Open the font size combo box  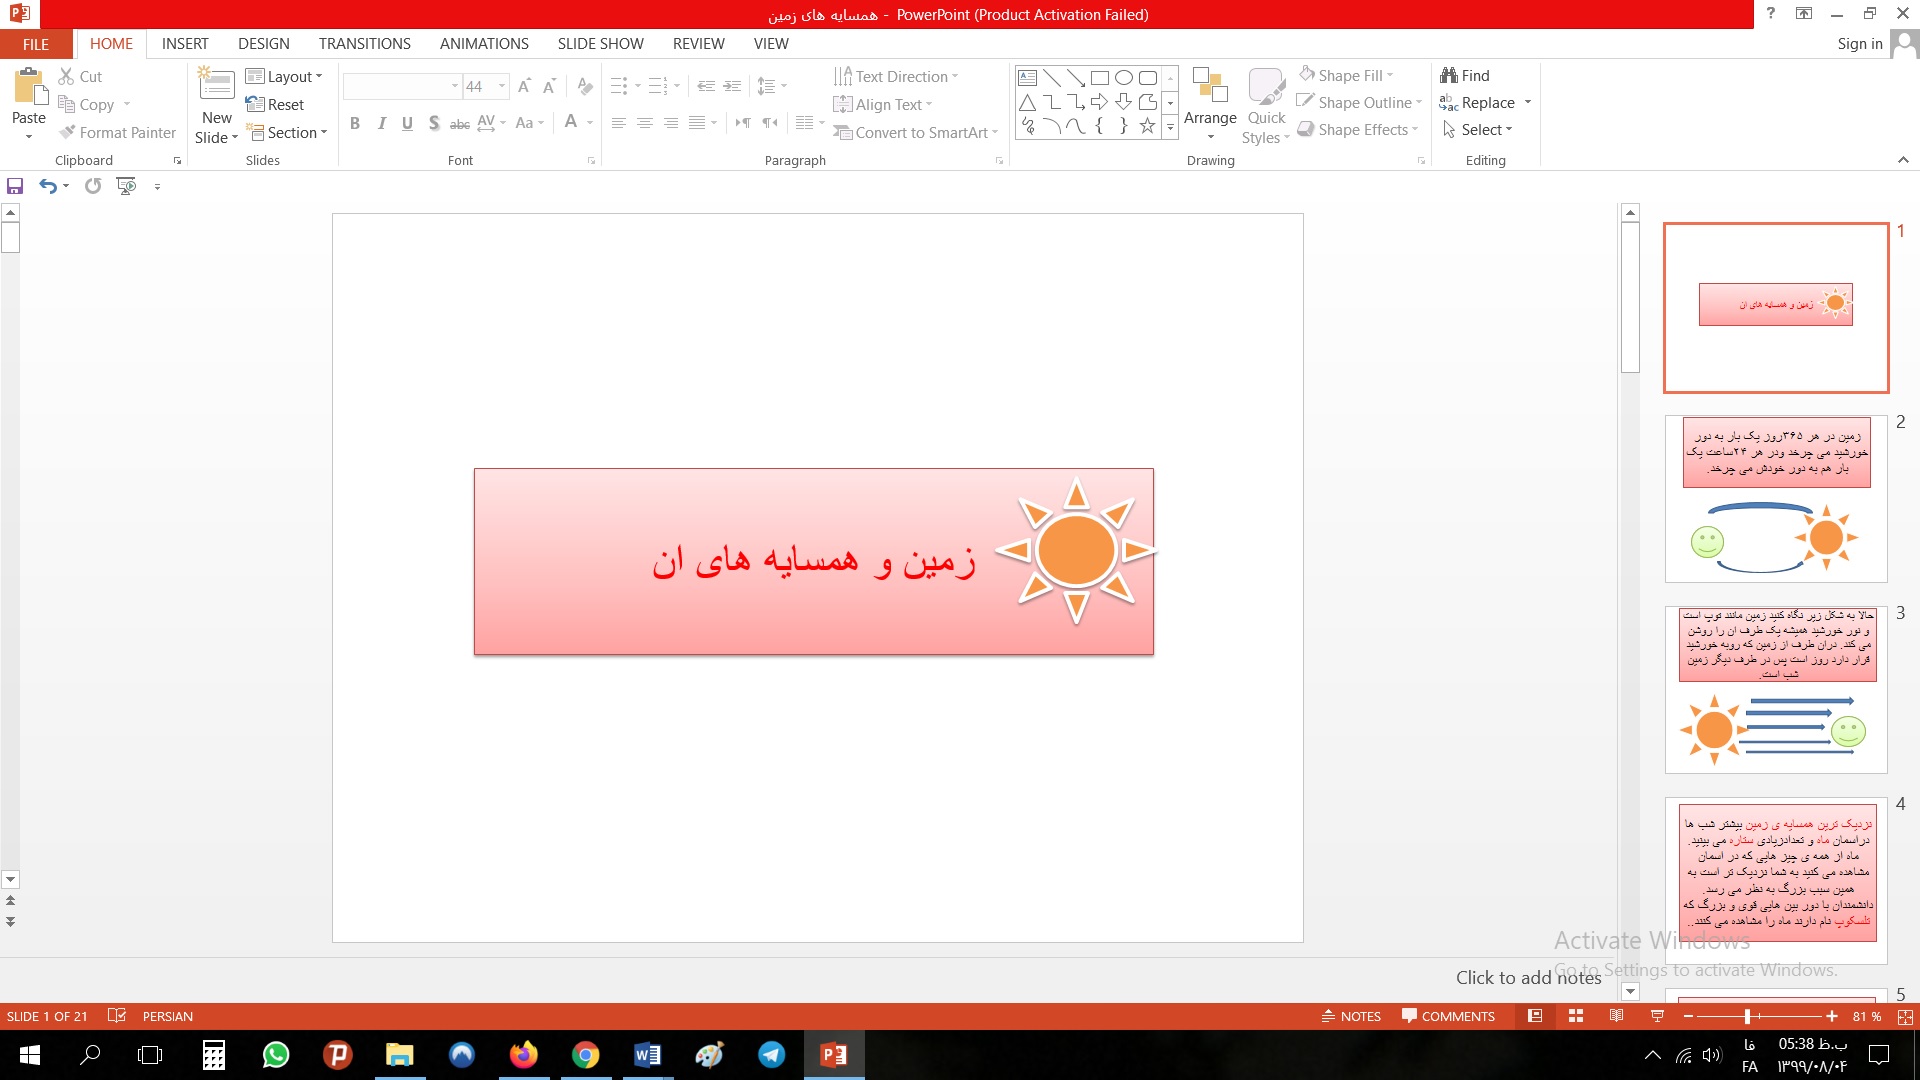pyautogui.click(x=485, y=87)
